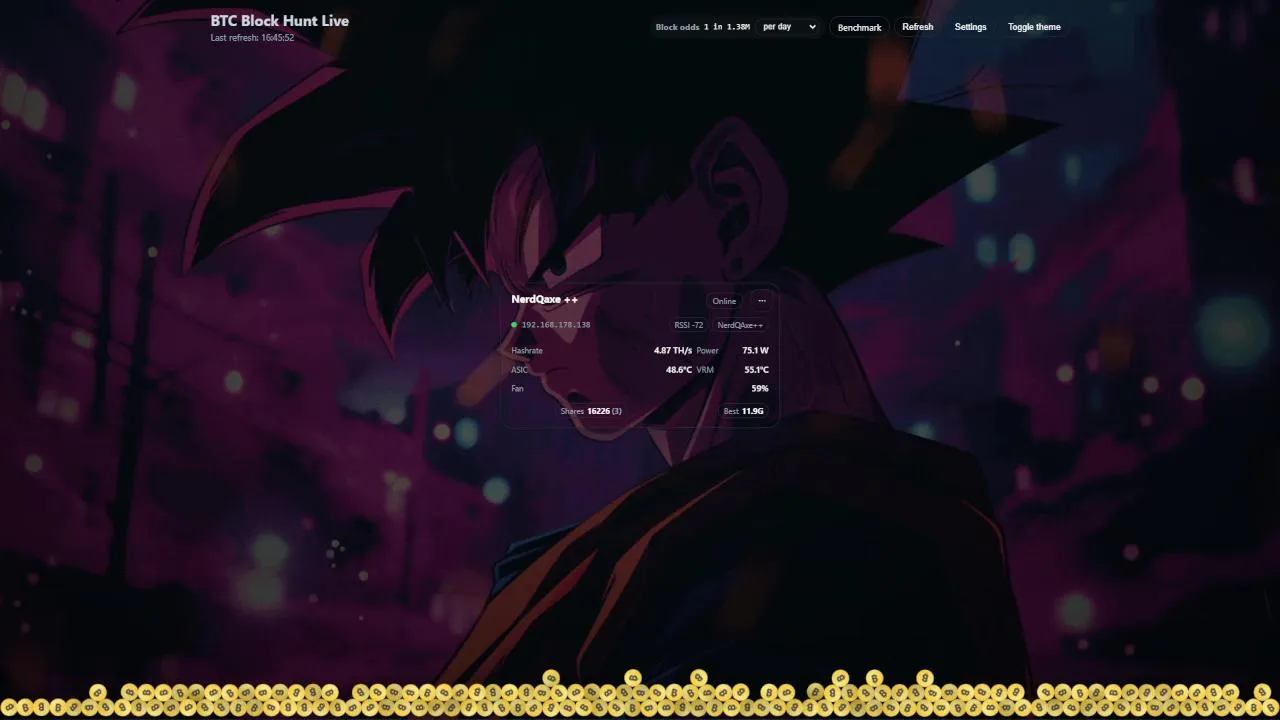This screenshot has height=720, width=1280.
Task: Click the Benchmark button
Action: pyautogui.click(x=859, y=27)
